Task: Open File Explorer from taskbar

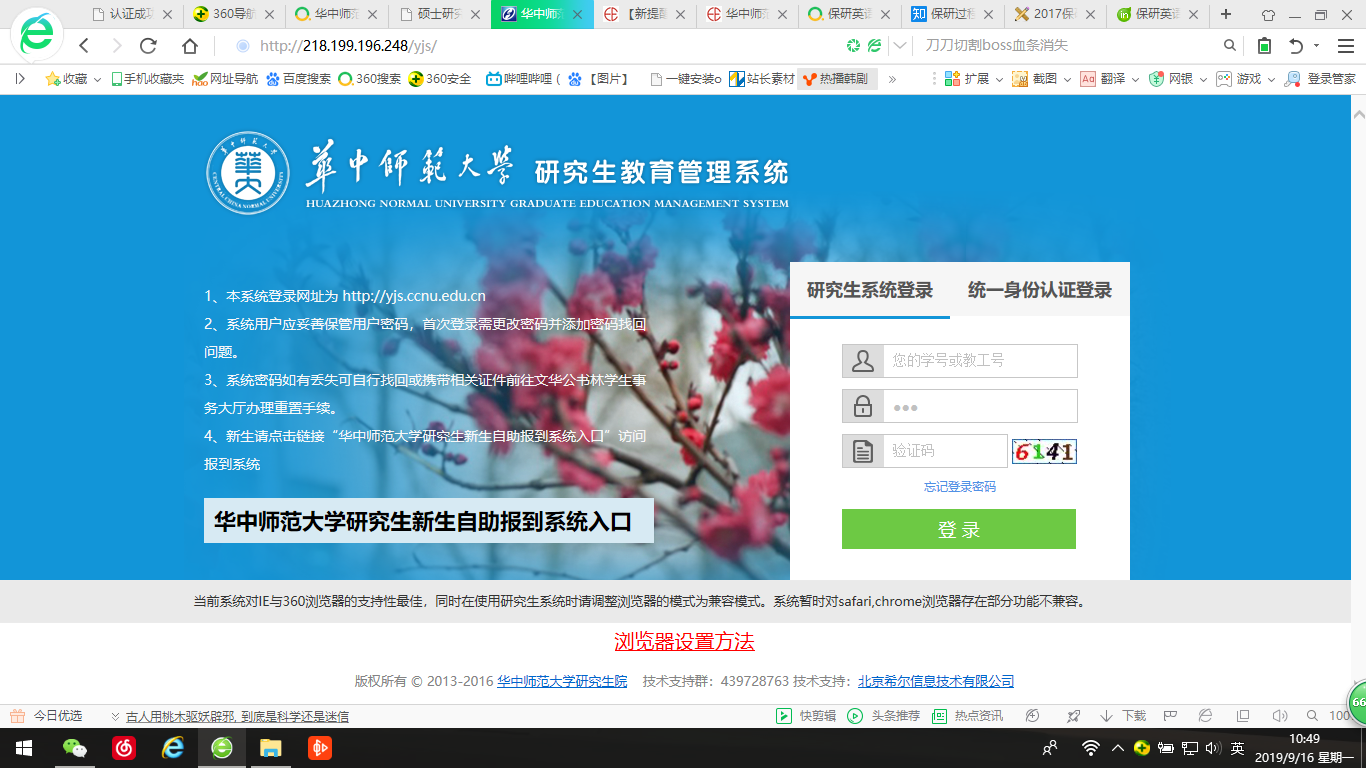Action: (271, 747)
